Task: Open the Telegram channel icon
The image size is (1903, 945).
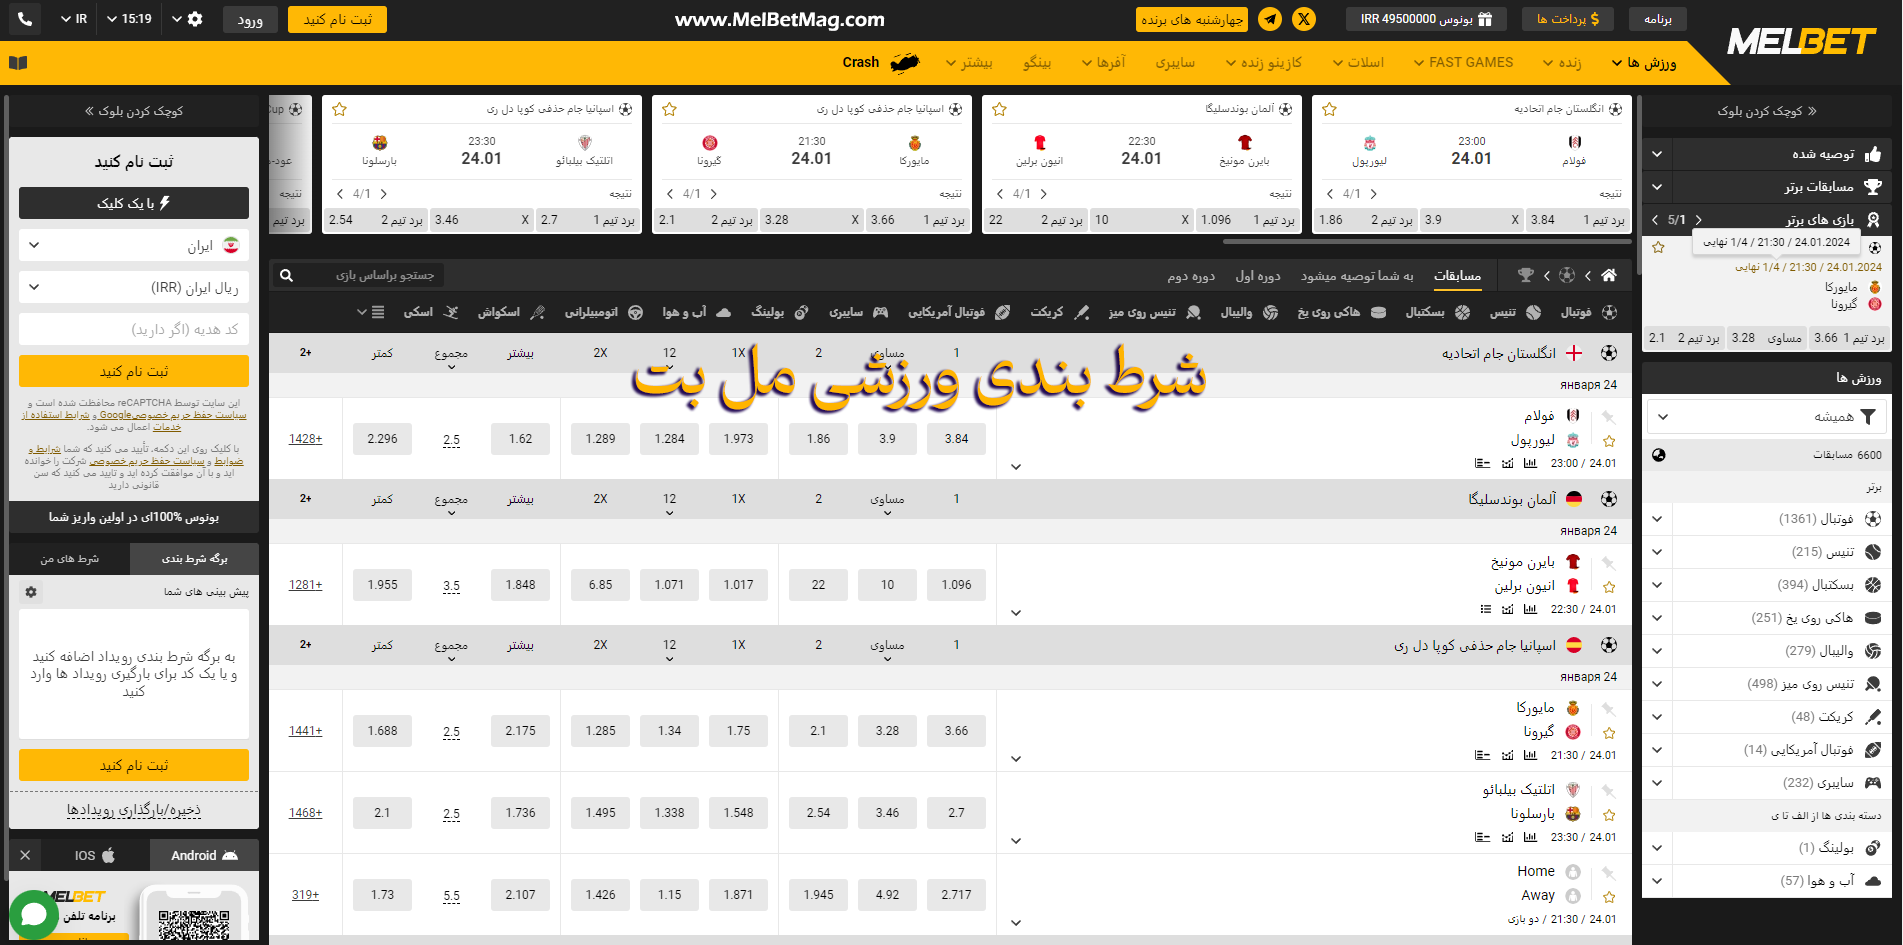Action: (1270, 19)
